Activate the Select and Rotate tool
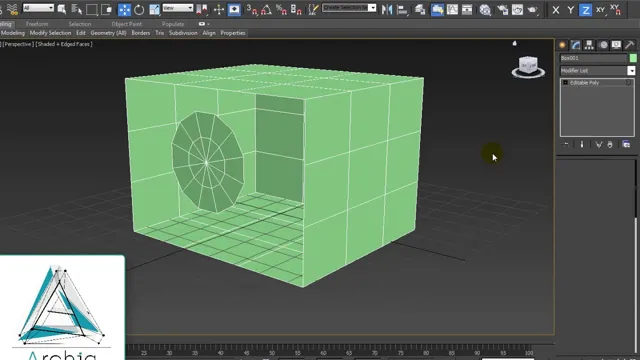Viewport: 640px width, 360px height. (x=139, y=9)
